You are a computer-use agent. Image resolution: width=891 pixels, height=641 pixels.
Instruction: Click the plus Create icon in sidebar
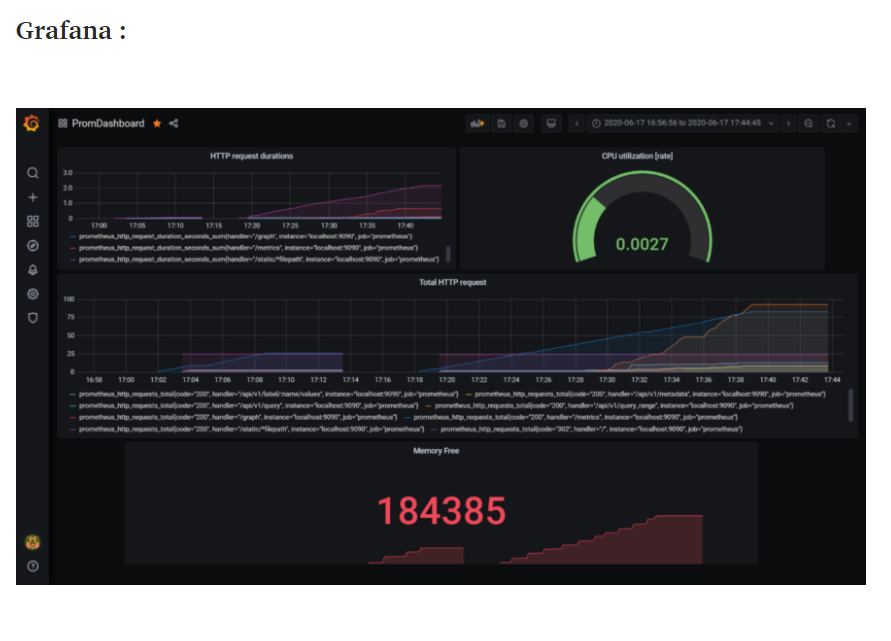(x=33, y=197)
